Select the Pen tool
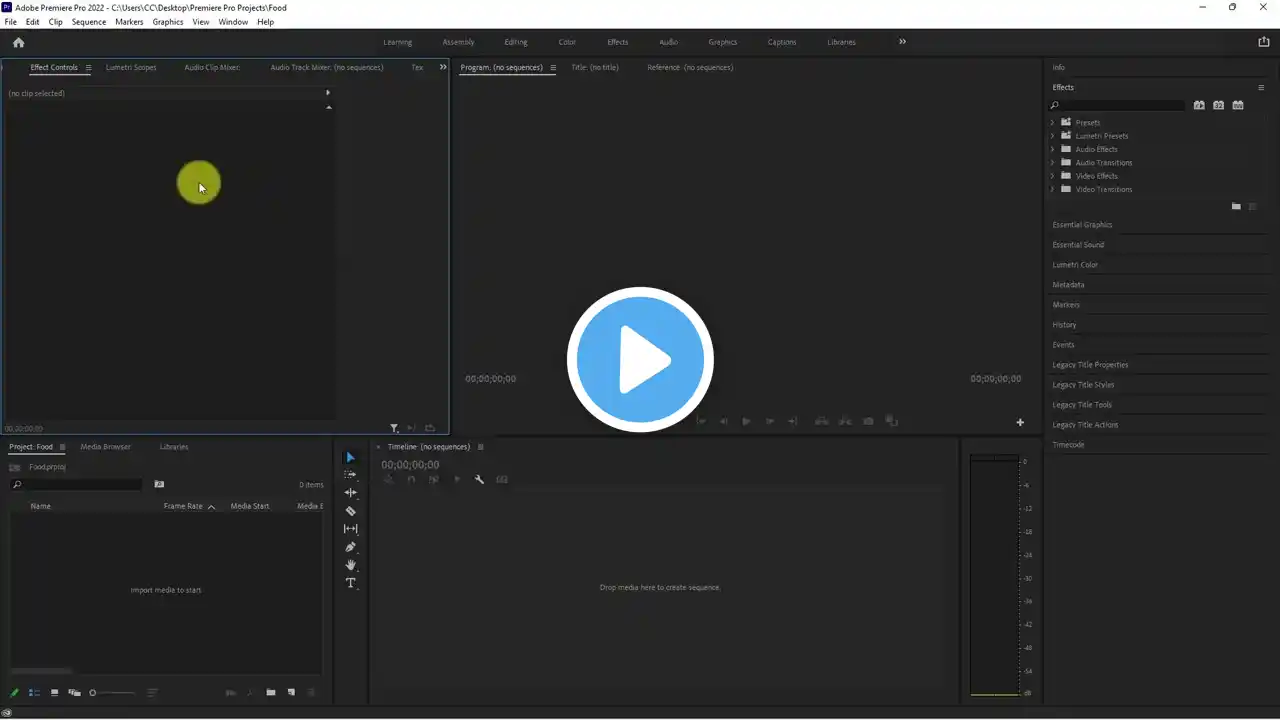This screenshot has width=1280, height=720. pos(350,547)
